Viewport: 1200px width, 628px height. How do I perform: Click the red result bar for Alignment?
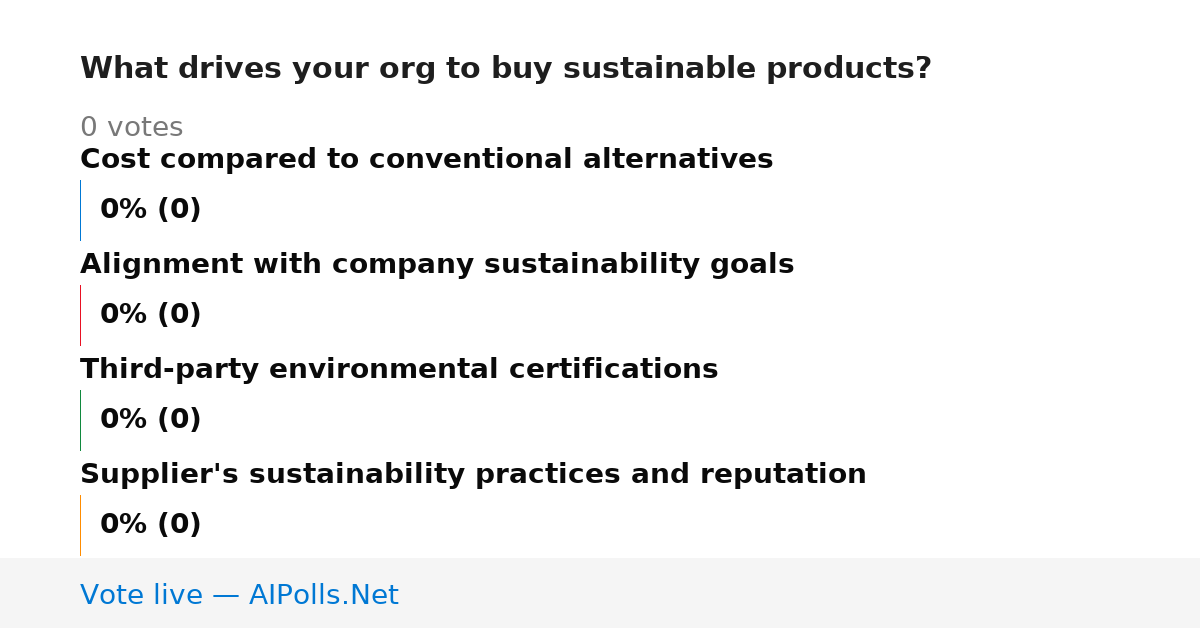click(80, 315)
